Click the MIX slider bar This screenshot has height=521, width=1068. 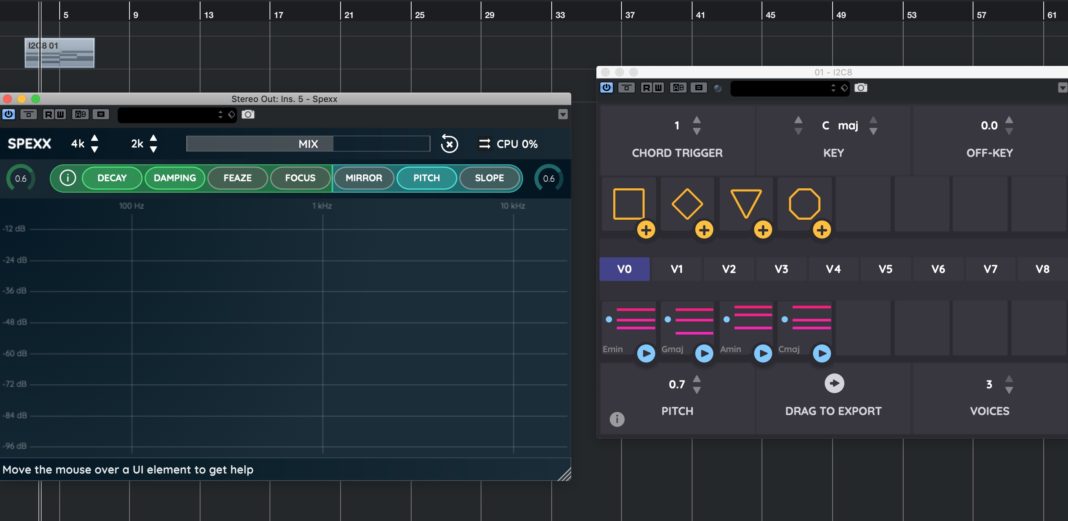click(x=308, y=144)
